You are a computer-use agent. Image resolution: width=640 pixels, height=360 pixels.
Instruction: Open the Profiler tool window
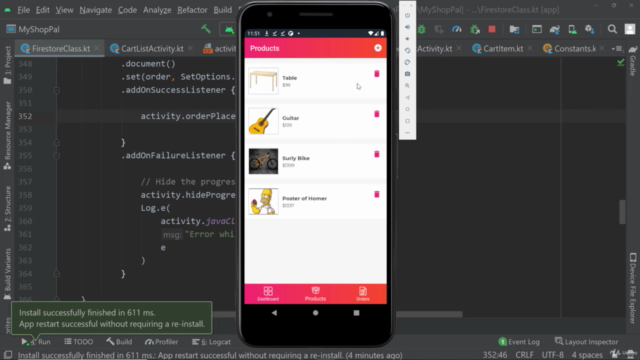tap(161, 342)
